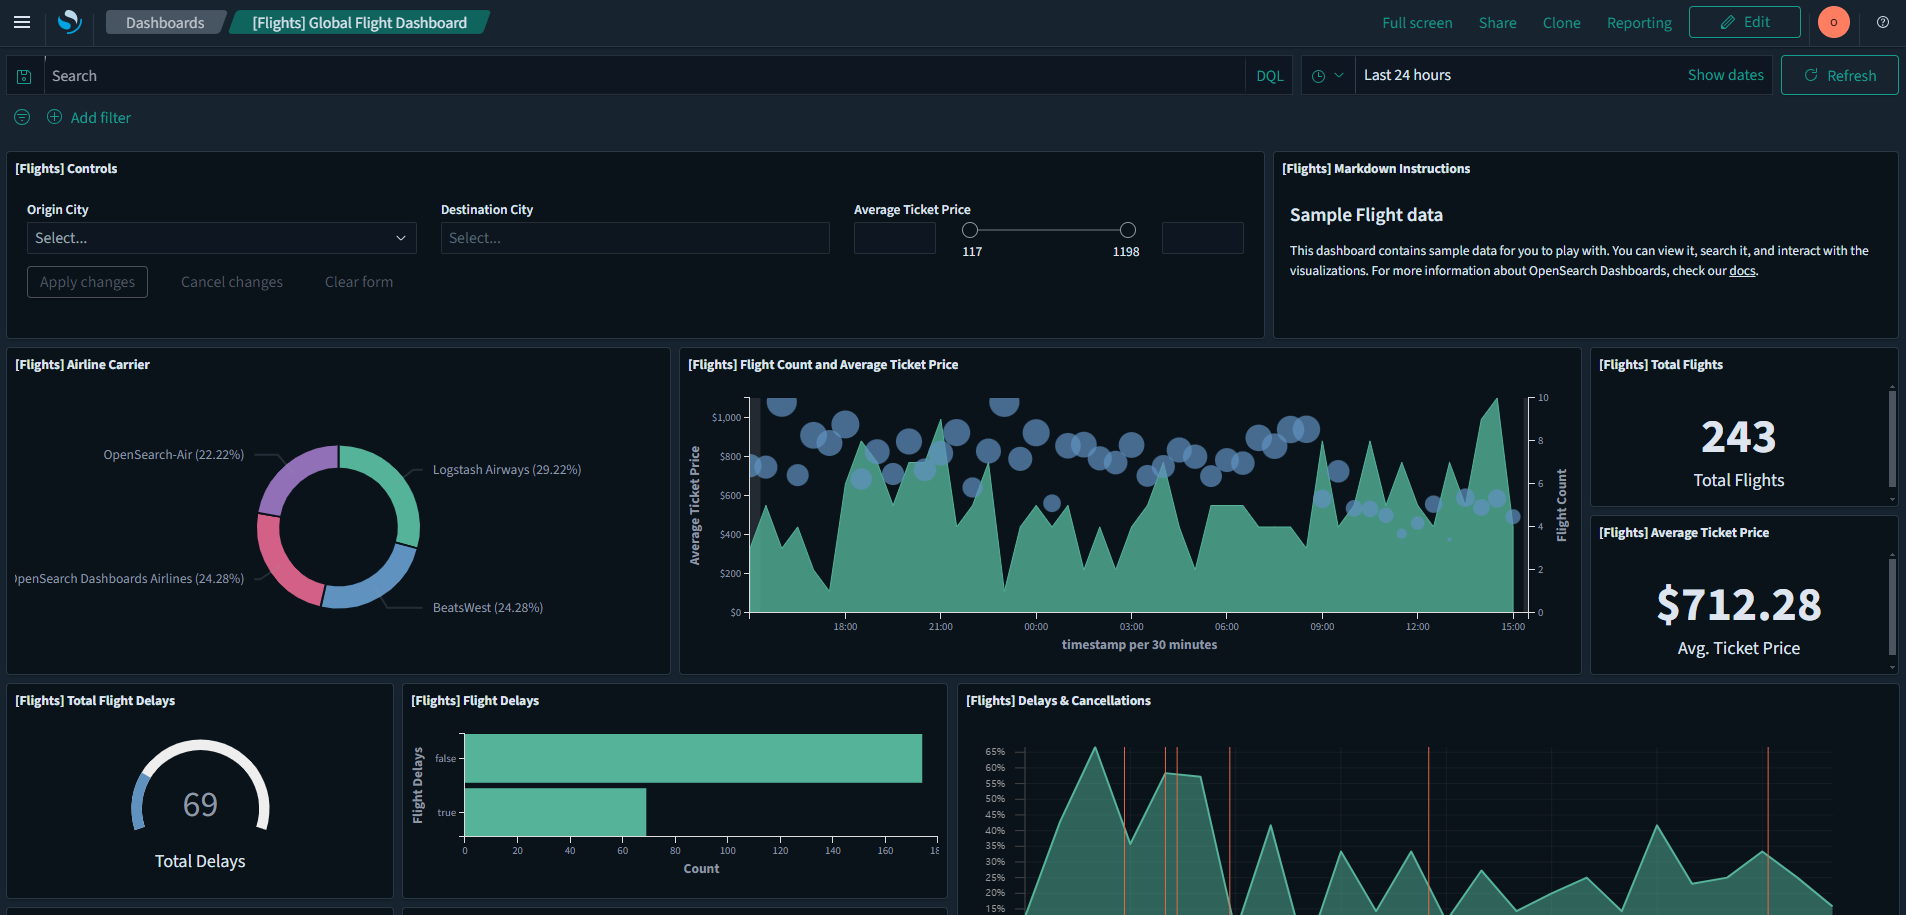Screen dimensions: 1906x915
Task: Click the OpenSearch Dashboards logo
Action: coord(69,22)
